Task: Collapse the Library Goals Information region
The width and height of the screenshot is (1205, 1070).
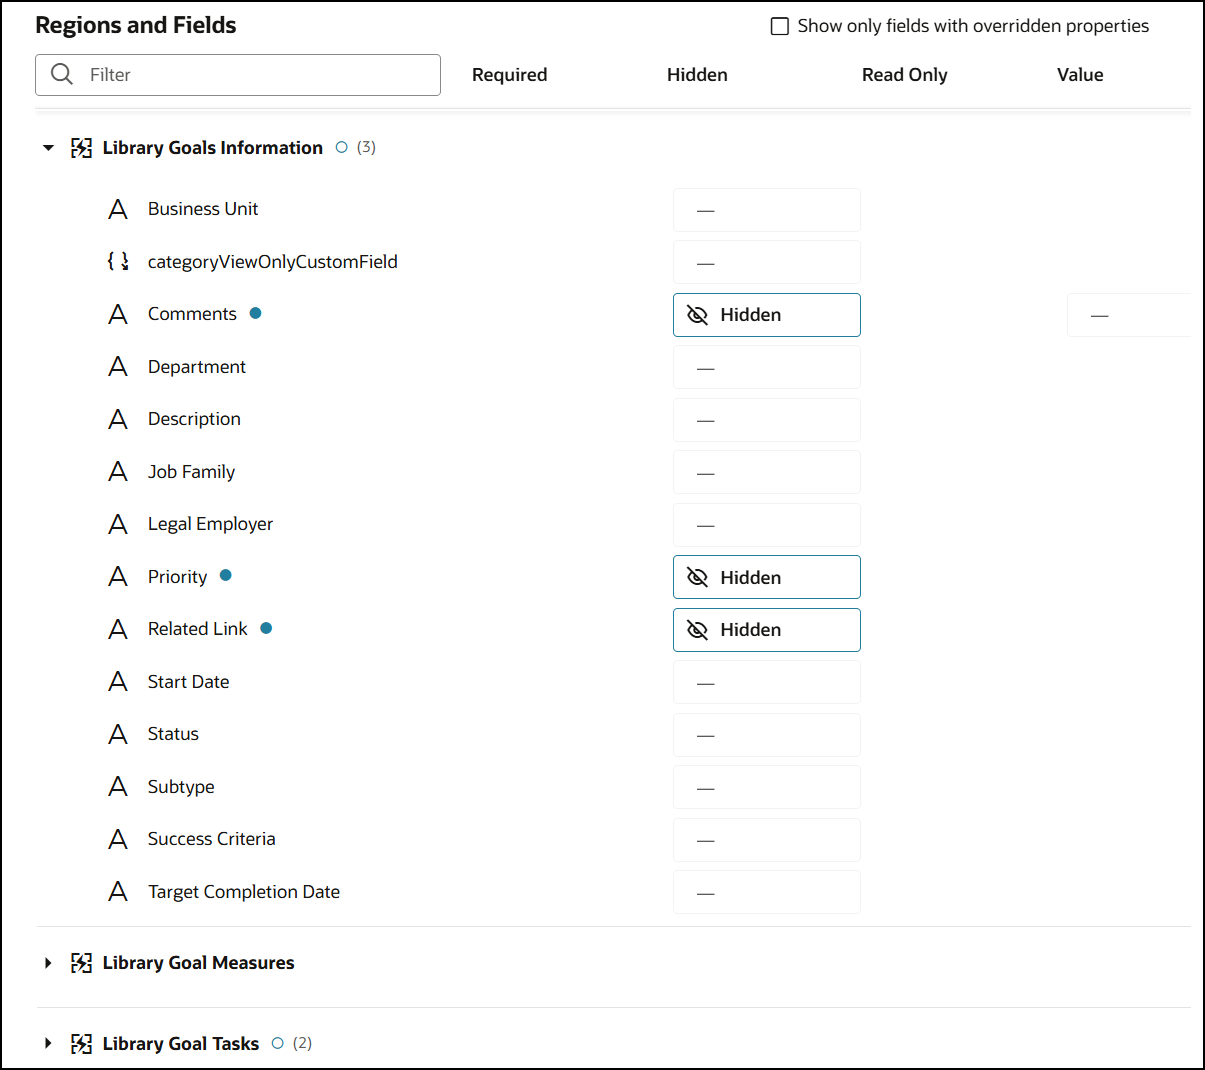Action: pyautogui.click(x=48, y=148)
